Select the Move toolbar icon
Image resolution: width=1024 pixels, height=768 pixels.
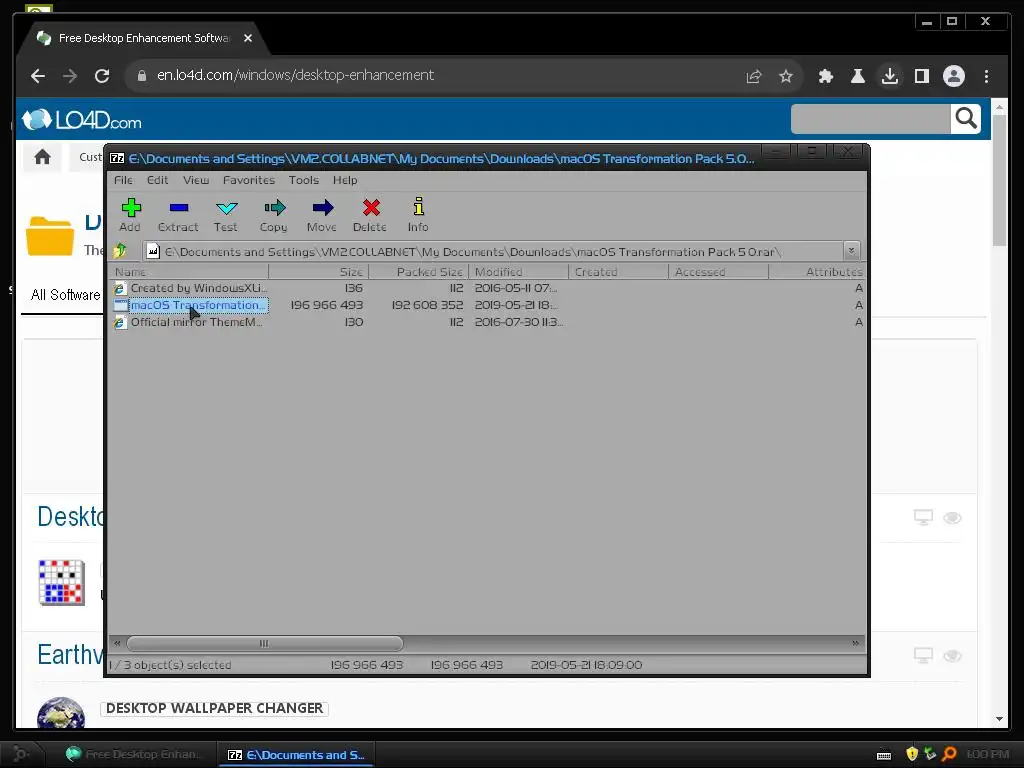point(322,215)
